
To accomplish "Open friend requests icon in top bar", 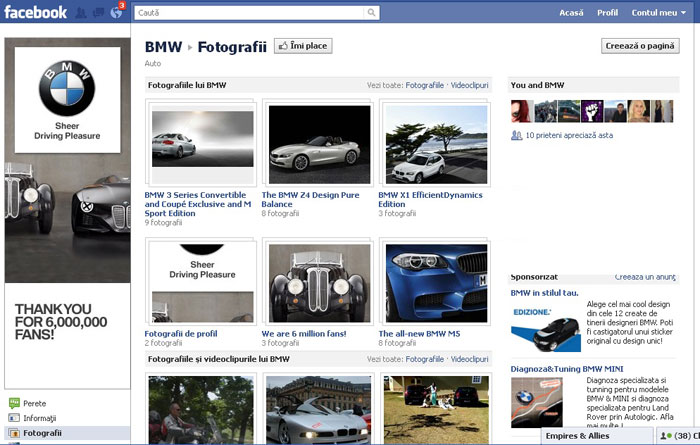I will (81, 12).
